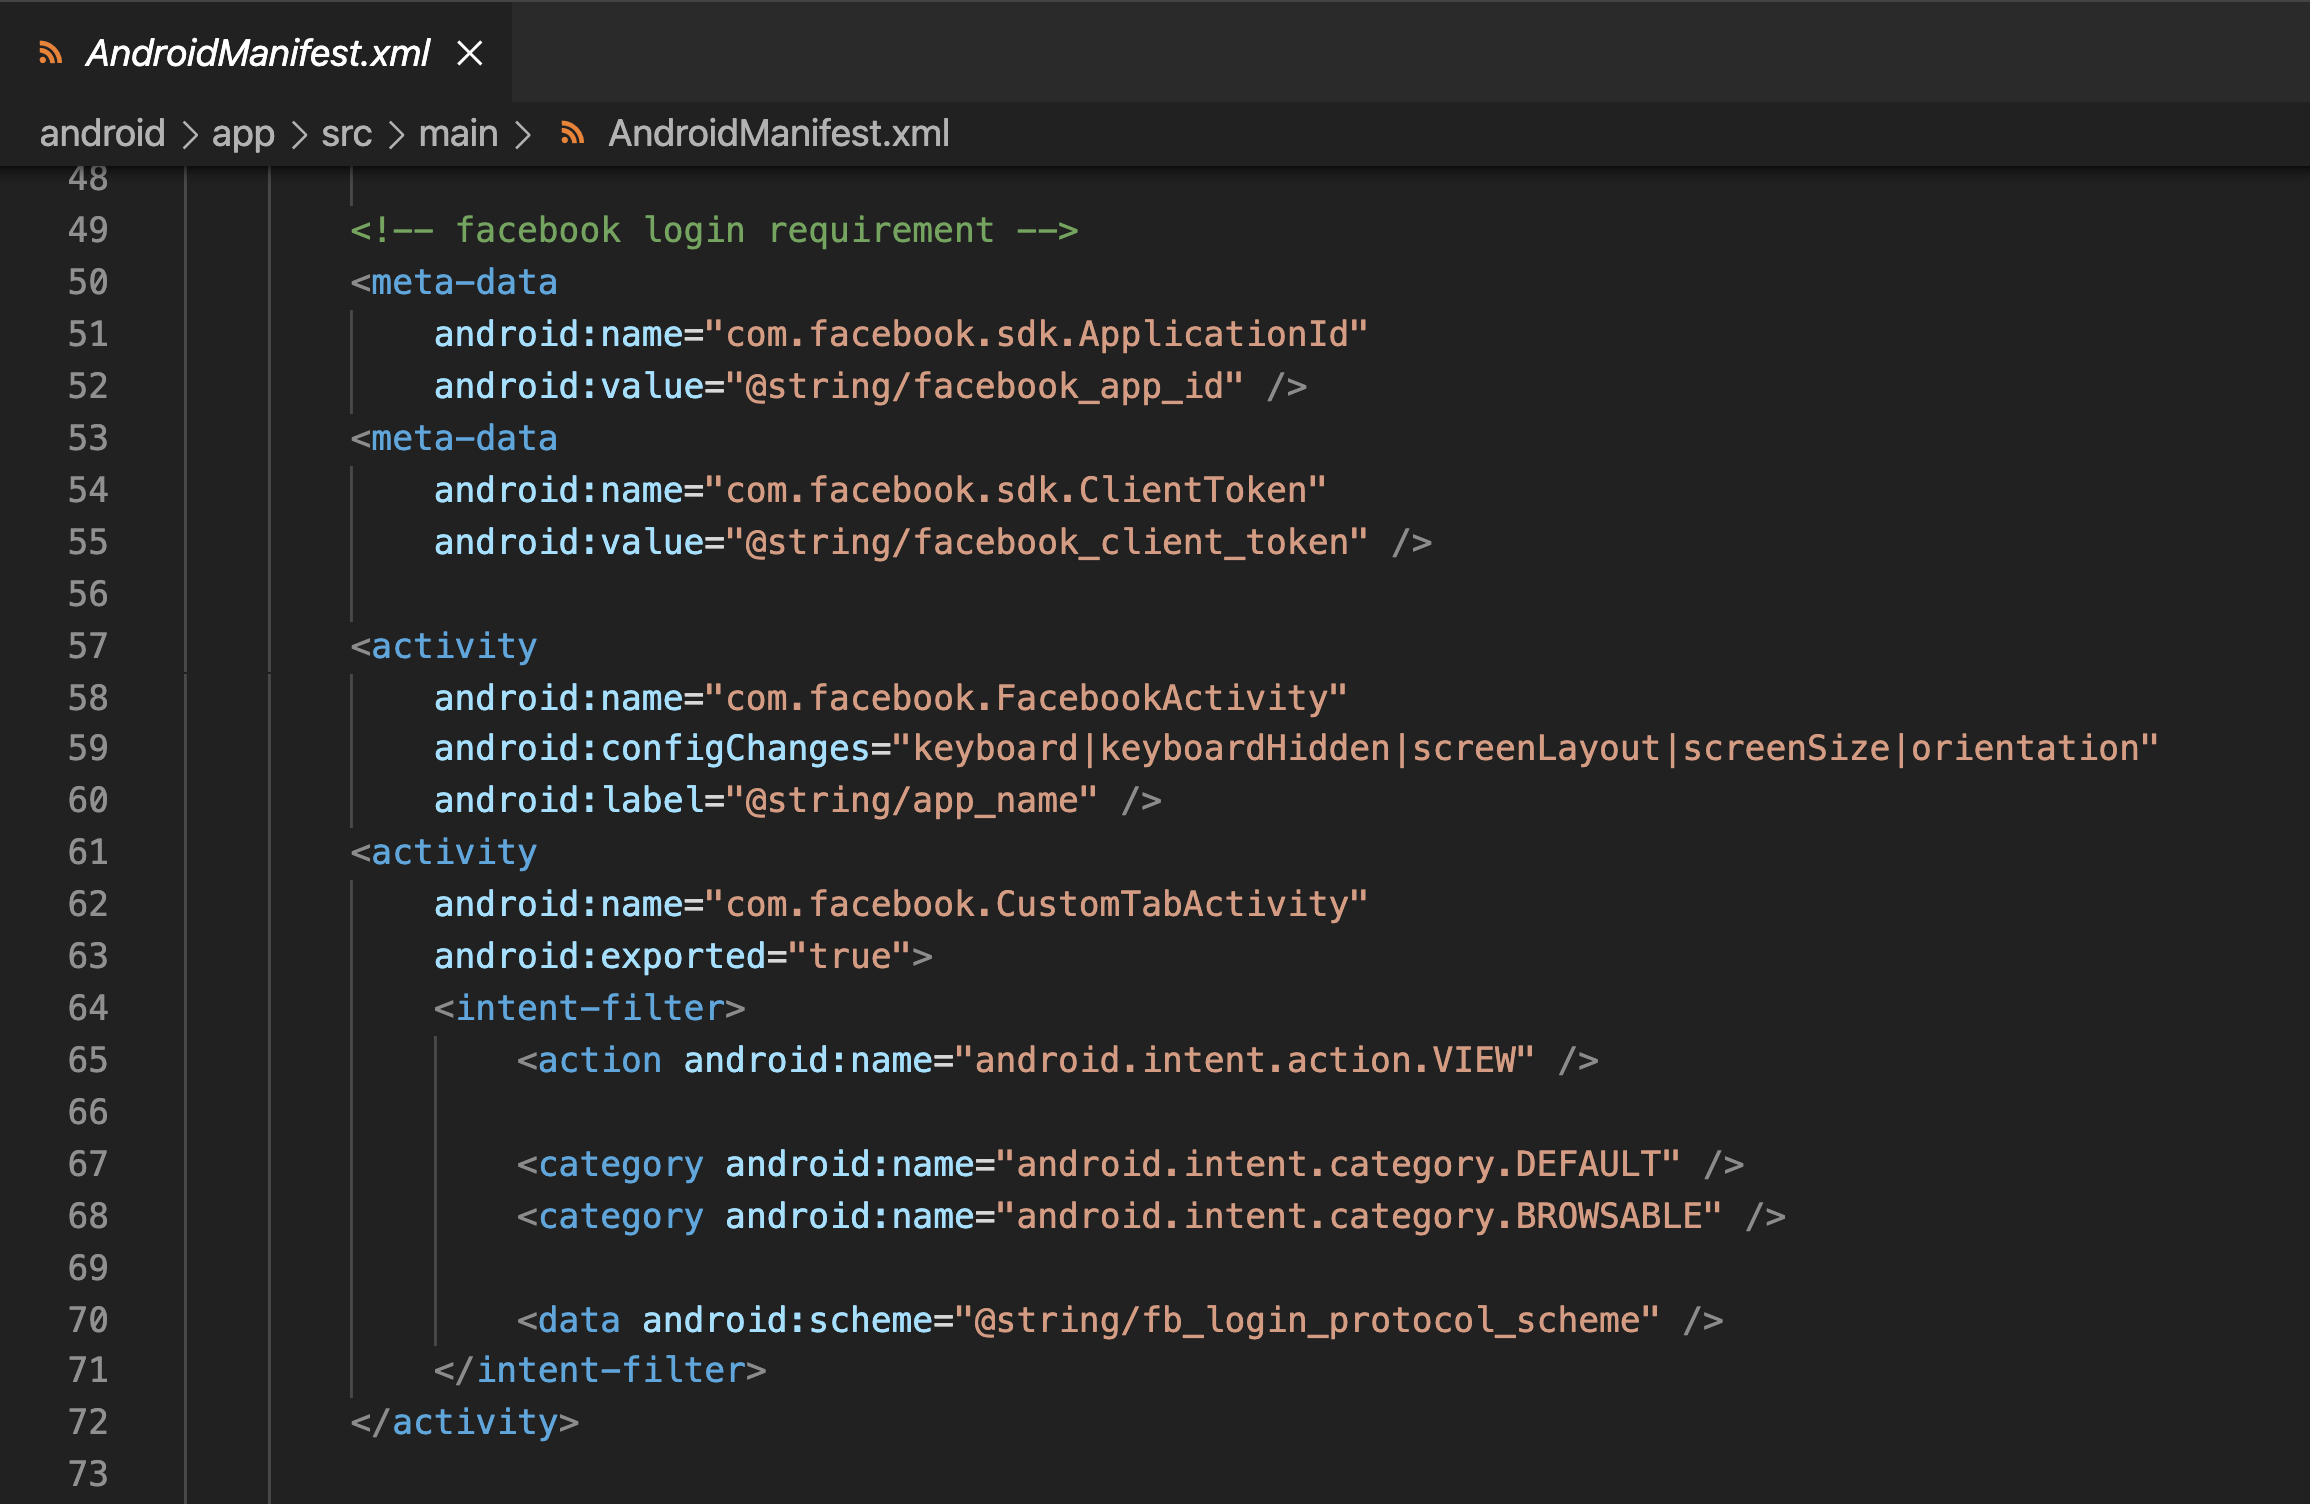Click the @string/facebook_client_token value
The image size is (2310, 1504).
1055,542
